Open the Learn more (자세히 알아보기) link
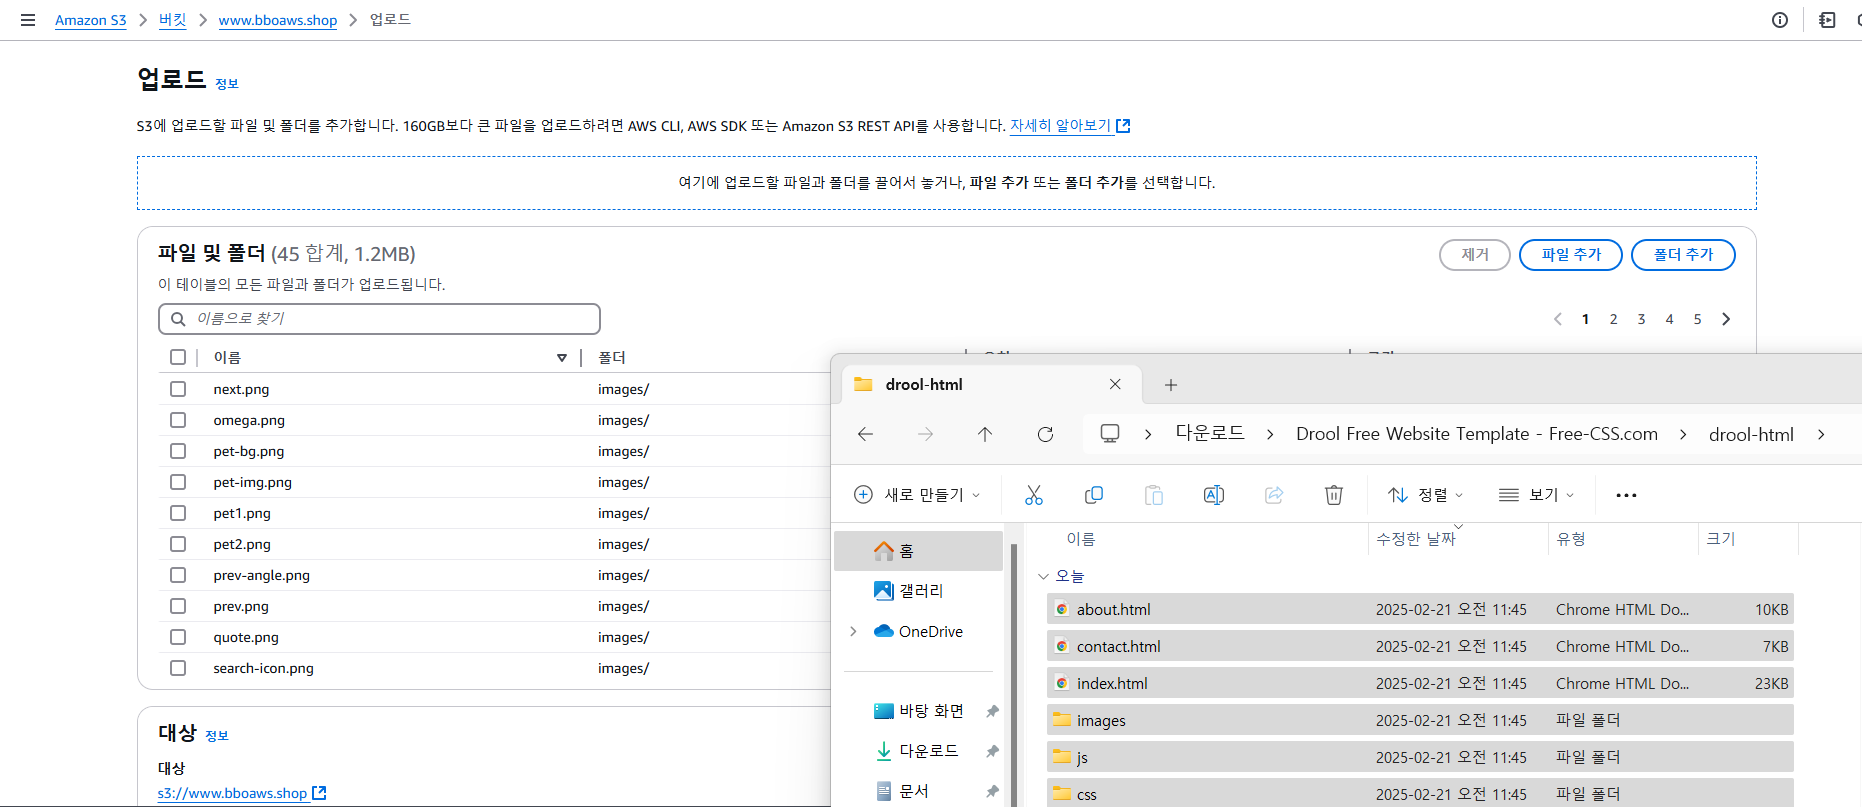 click(x=1070, y=126)
